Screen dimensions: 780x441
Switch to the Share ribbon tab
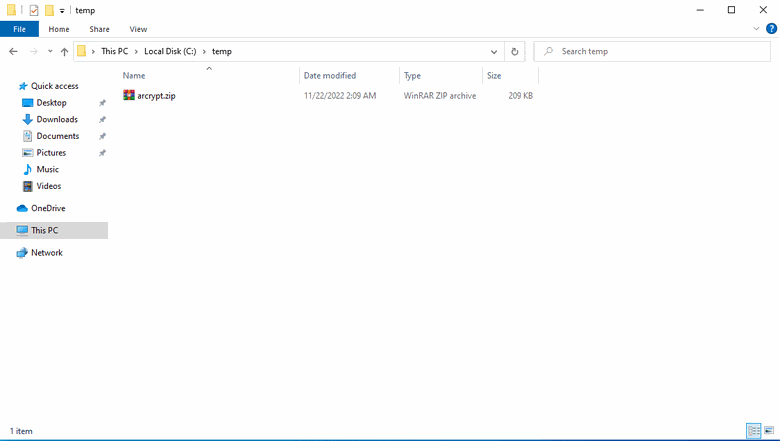point(99,29)
